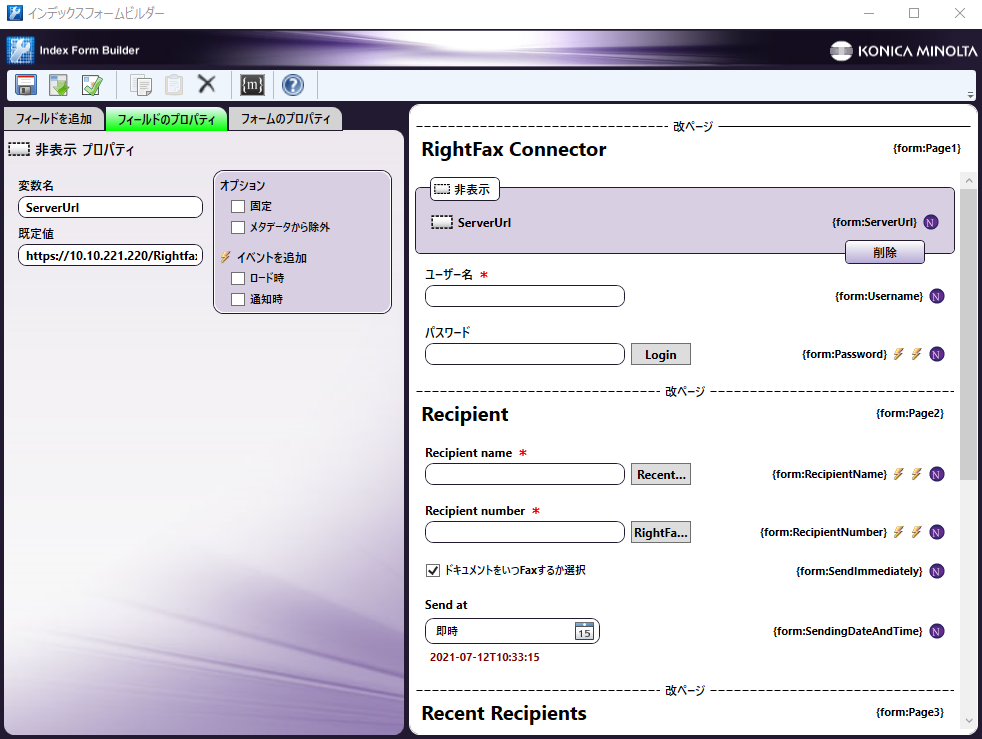Screen dimensions: 982x739
Task: Open Help via the question mark icon
Action: coord(292,85)
